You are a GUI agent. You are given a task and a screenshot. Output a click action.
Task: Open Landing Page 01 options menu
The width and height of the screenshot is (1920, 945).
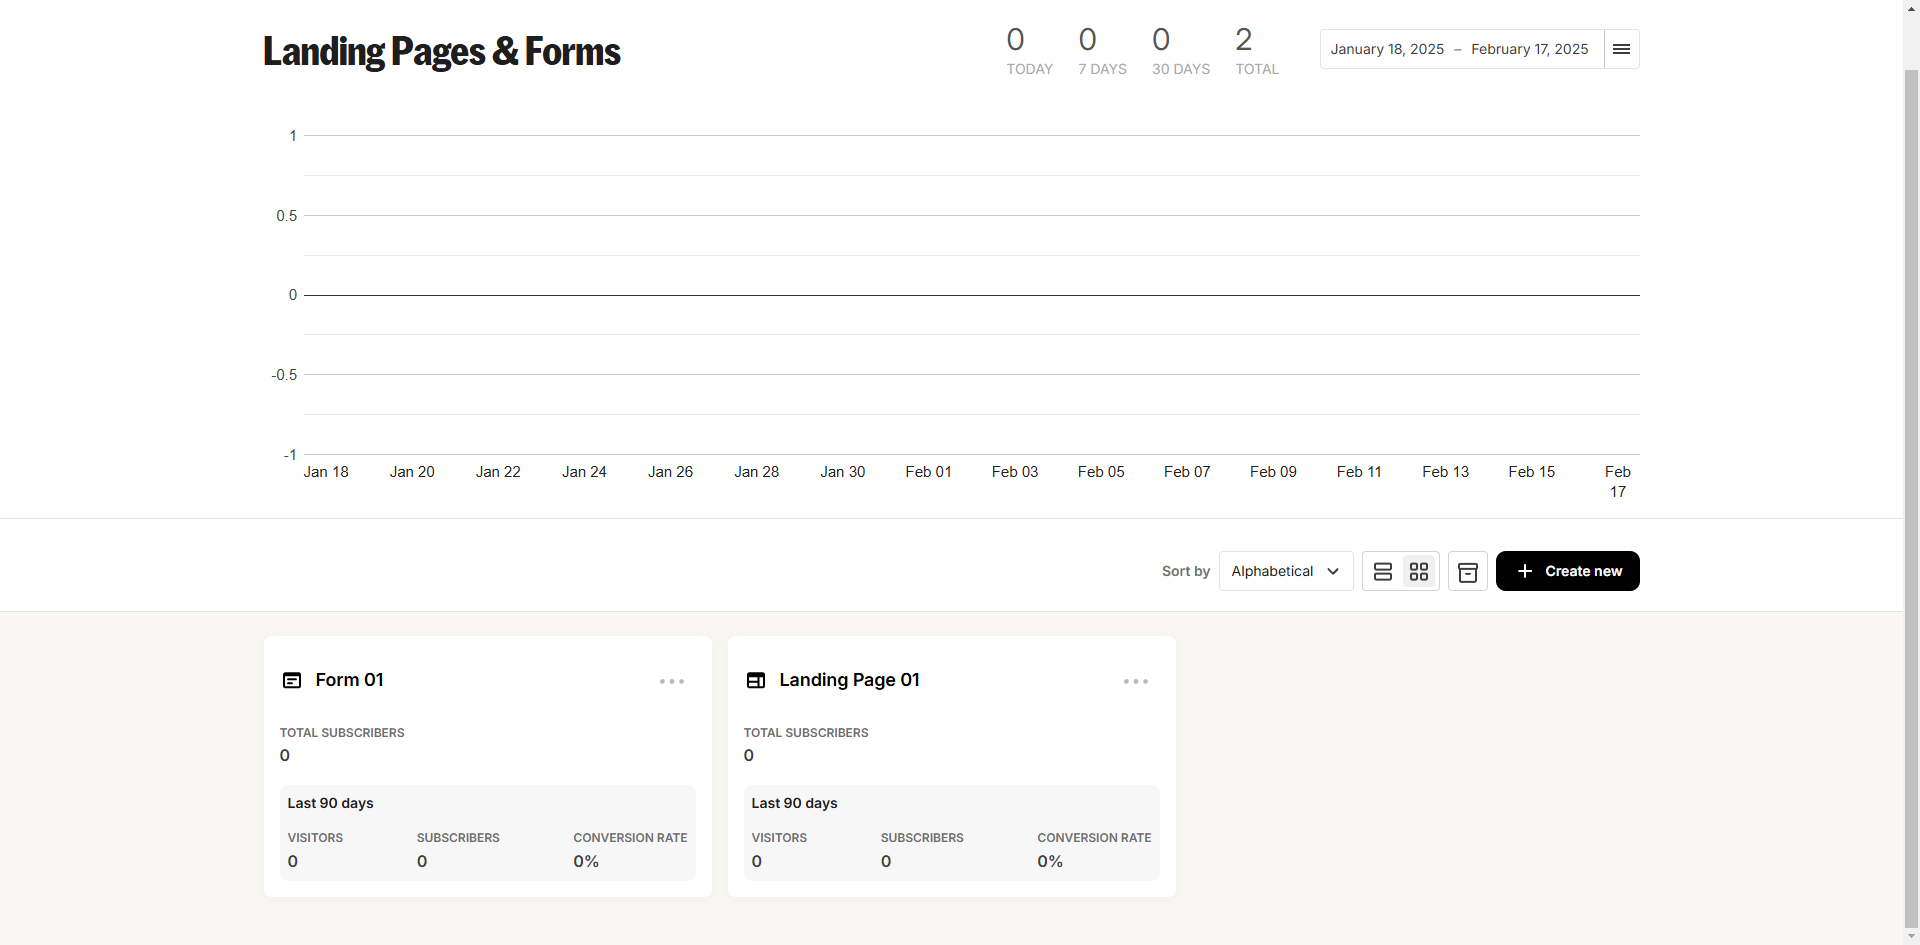tap(1136, 681)
